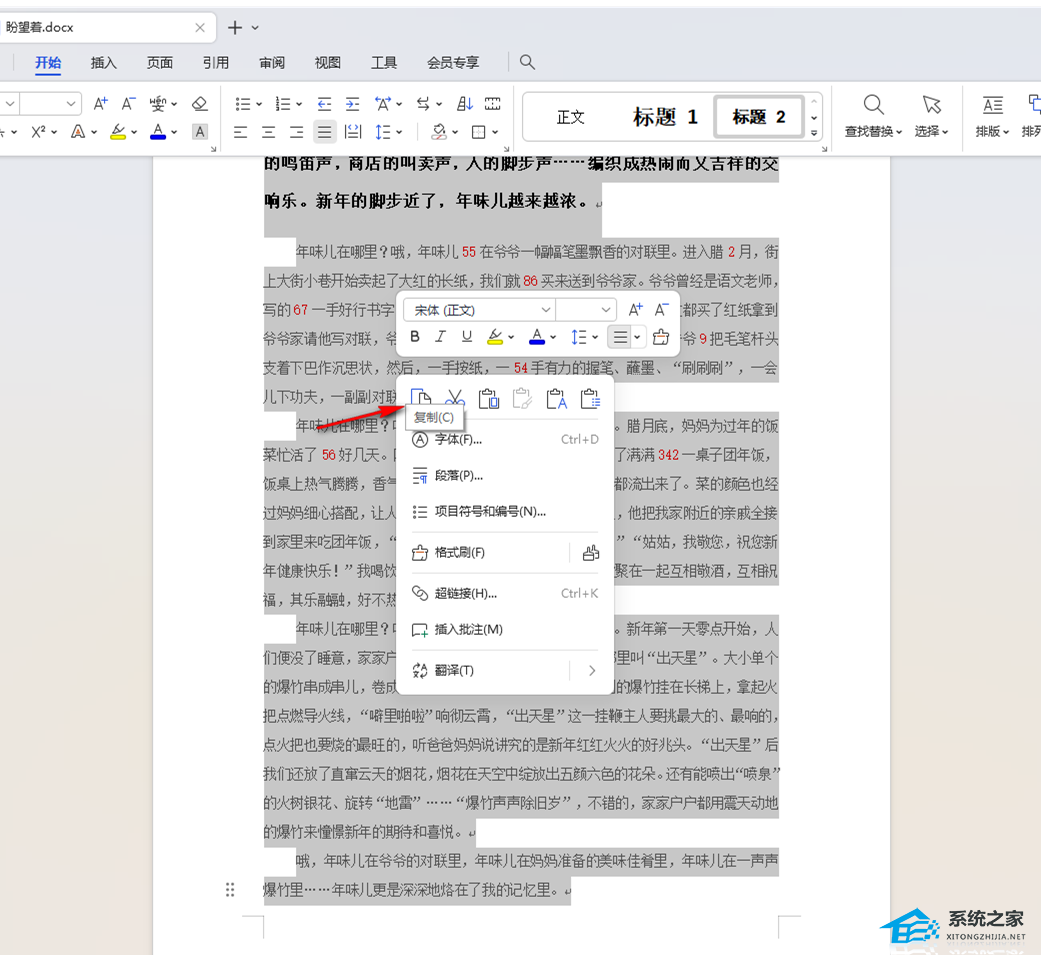Image resolution: width=1041 pixels, height=955 pixels.
Task: Toggle center alignment in the ribbon
Action: pyautogui.click(x=268, y=131)
